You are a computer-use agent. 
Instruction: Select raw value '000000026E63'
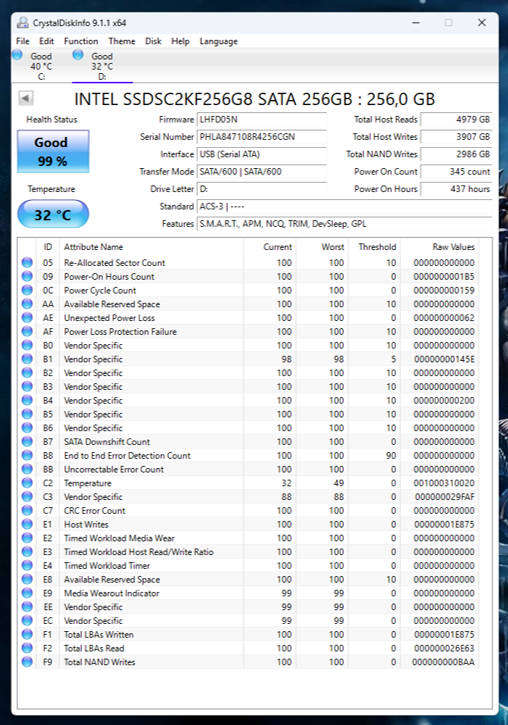[x=444, y=648]
